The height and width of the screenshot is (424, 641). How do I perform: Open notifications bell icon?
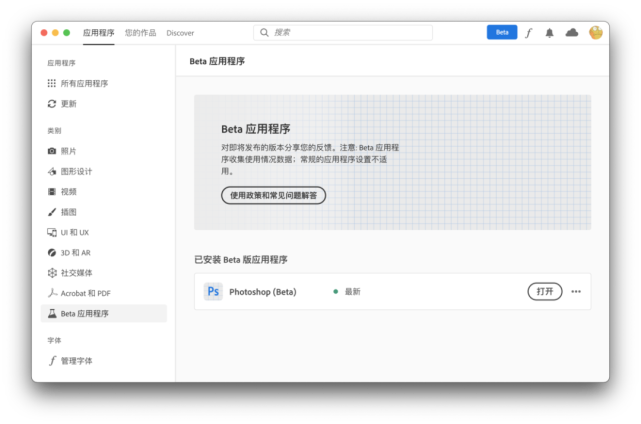[x=549, y=33]
